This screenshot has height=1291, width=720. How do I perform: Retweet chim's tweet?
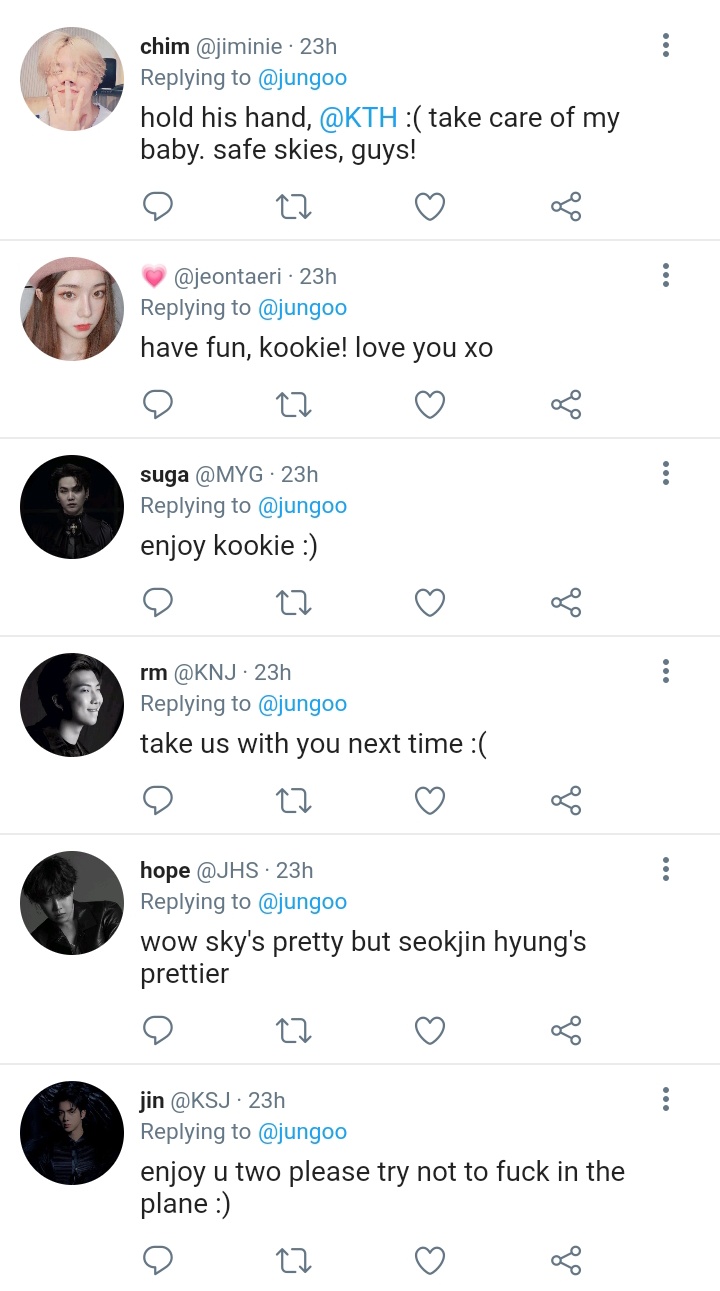293,207
